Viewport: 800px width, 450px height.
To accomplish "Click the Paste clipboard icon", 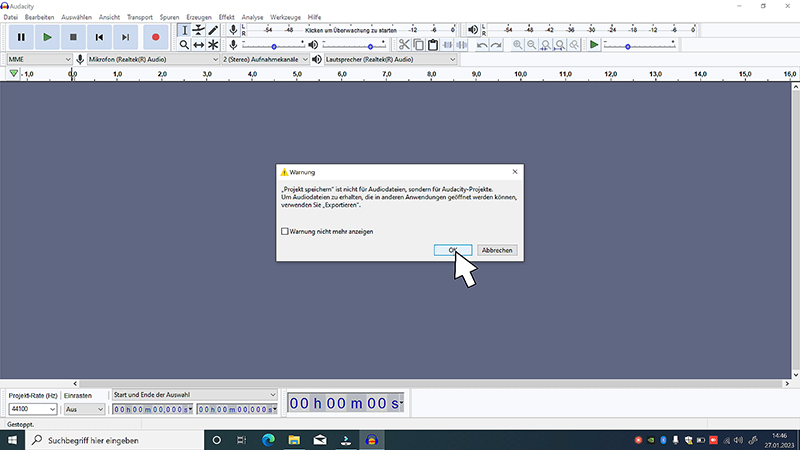I will point(433,45).
